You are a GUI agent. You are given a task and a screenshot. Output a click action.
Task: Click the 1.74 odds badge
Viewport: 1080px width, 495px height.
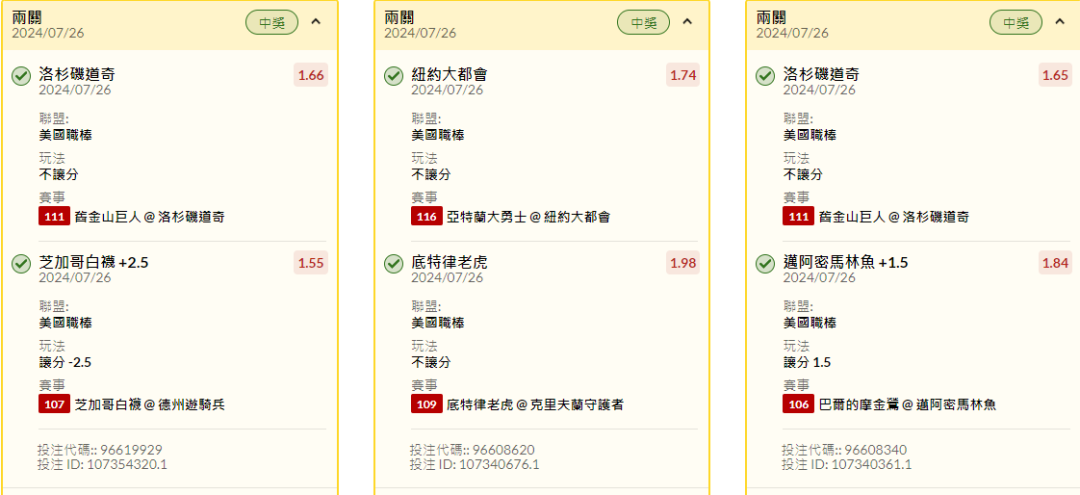click(x=683, y=75)
